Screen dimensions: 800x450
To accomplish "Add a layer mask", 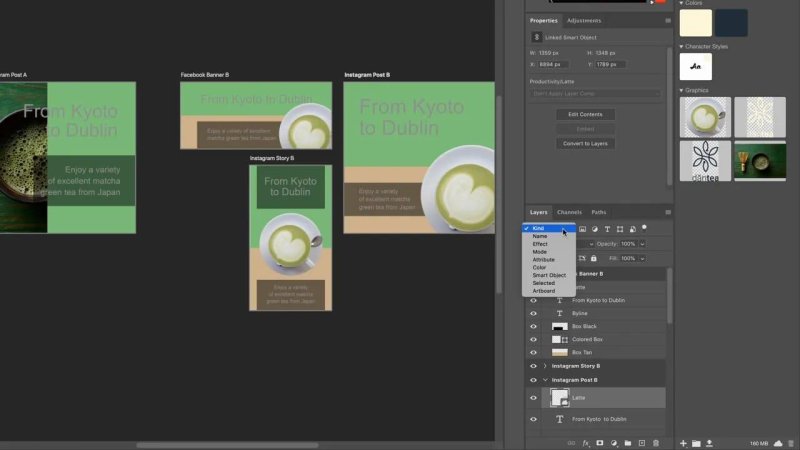I will pyautogui.click(x=600, y=443).
